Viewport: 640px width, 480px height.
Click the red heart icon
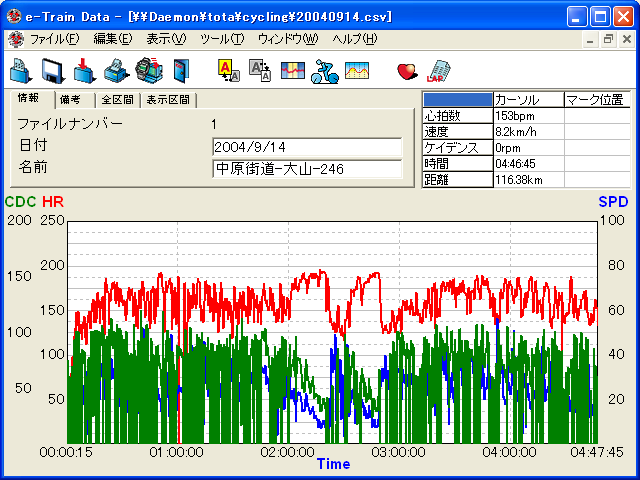(x=407, y=70)
